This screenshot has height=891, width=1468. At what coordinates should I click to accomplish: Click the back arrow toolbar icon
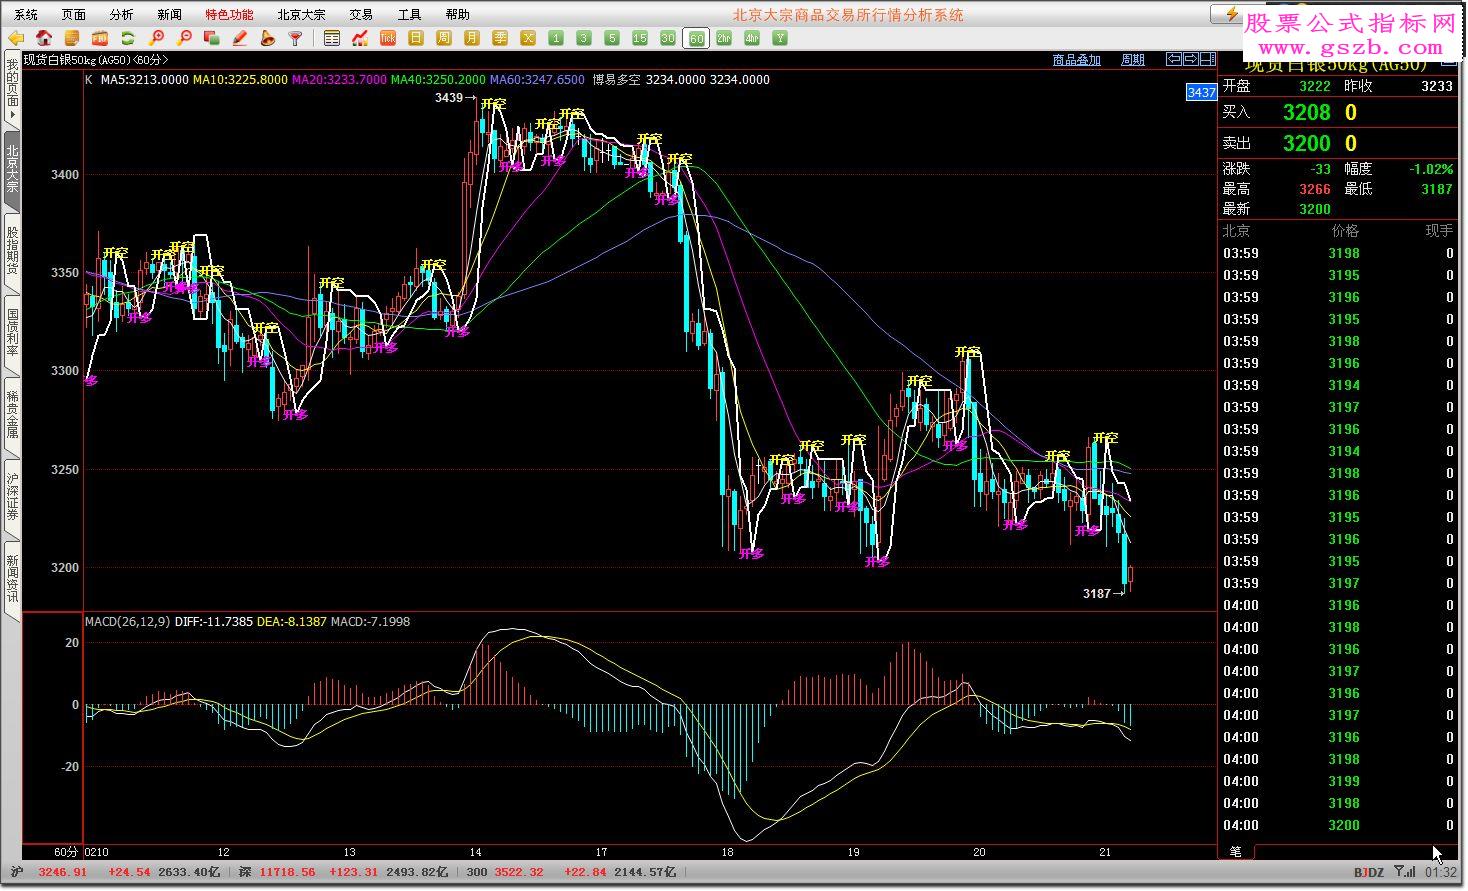click(x=16, y=38)
